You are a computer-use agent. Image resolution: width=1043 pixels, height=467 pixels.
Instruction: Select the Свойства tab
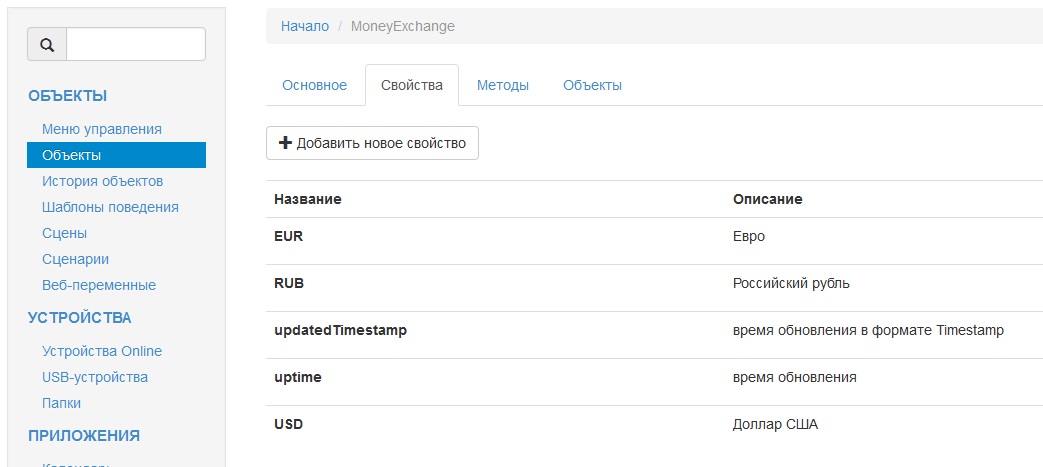point(411,85)
